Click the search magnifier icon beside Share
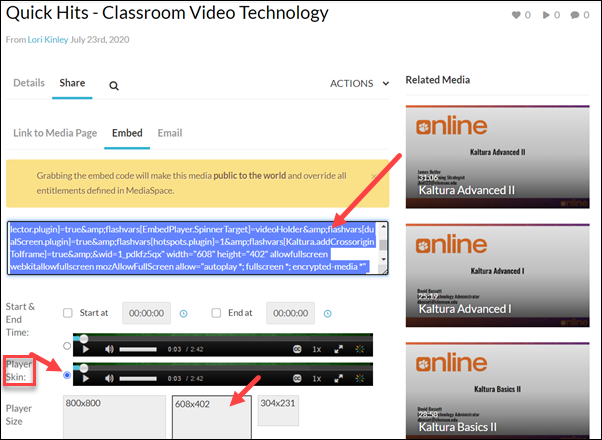The image size is (602, 440). (114, 86)
